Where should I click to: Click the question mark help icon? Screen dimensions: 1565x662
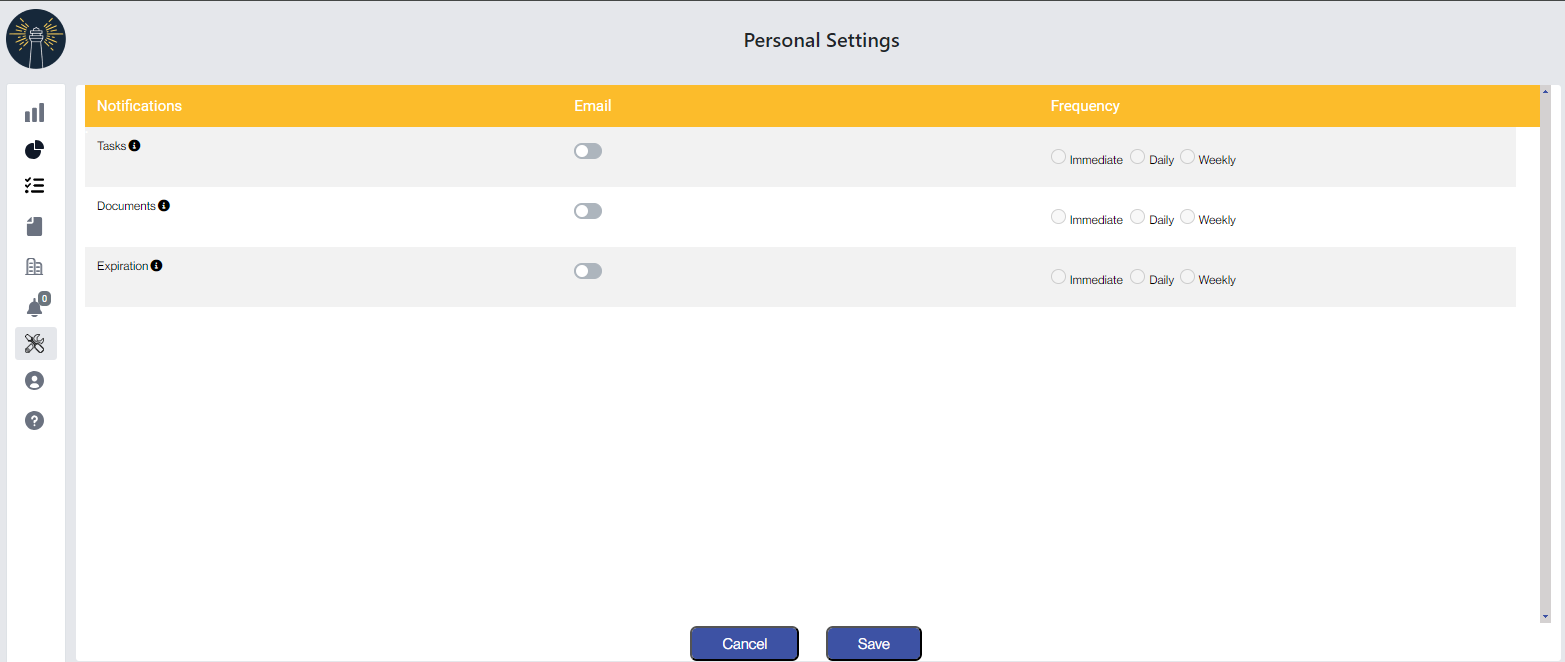pyautogui.click(x=35, y=421)
